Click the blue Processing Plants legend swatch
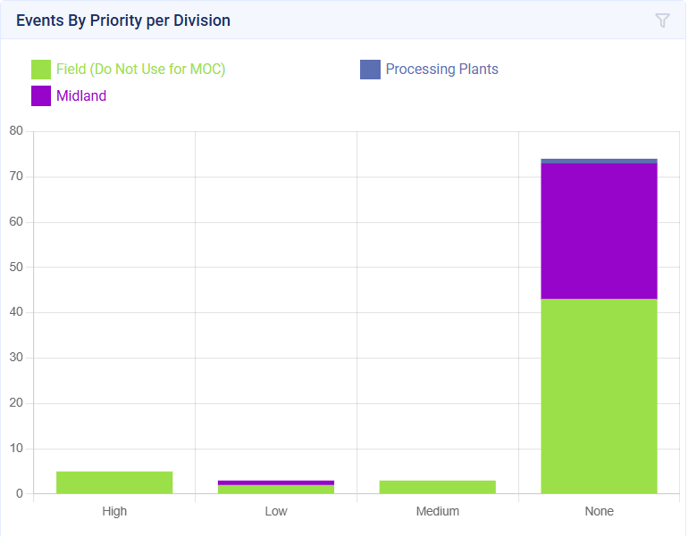This screenshot has width=688, height=536. tap(370, 69)
